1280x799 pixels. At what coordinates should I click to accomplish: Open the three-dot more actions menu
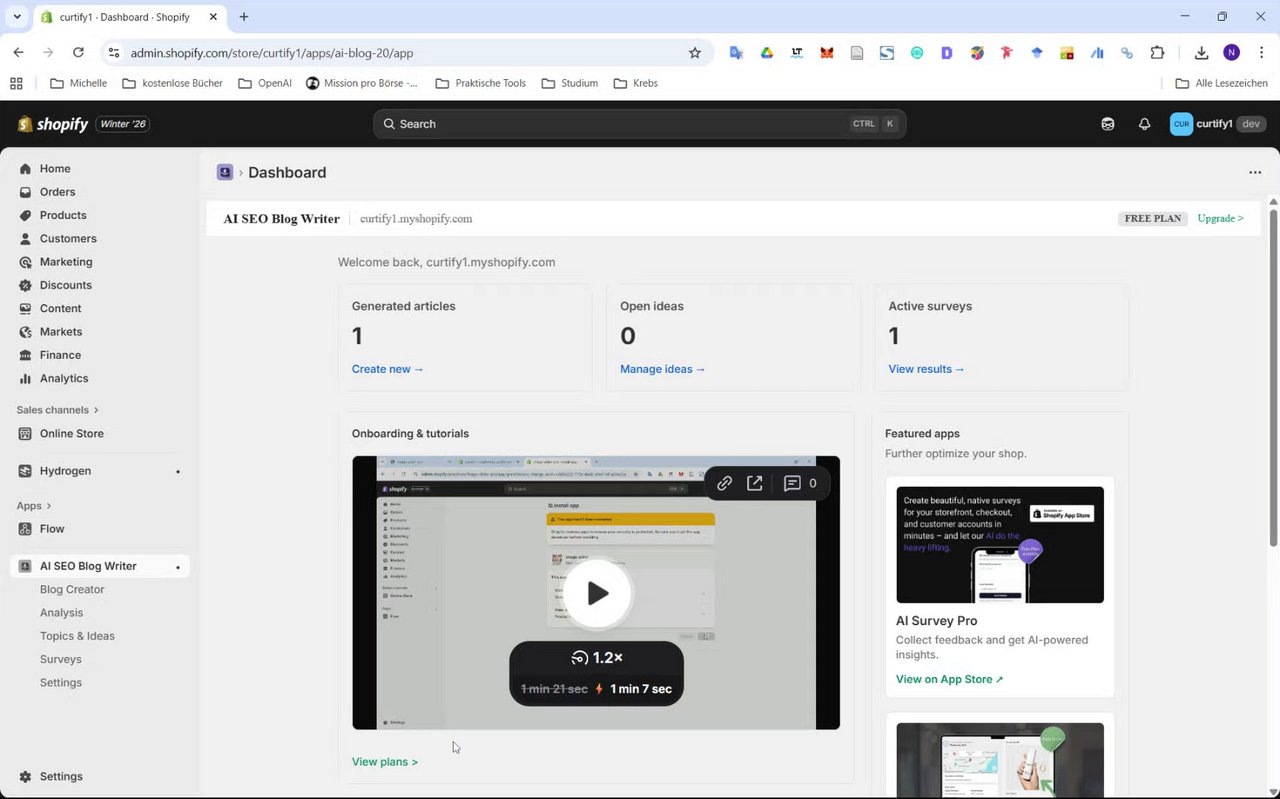click(x=1255, y=172)
